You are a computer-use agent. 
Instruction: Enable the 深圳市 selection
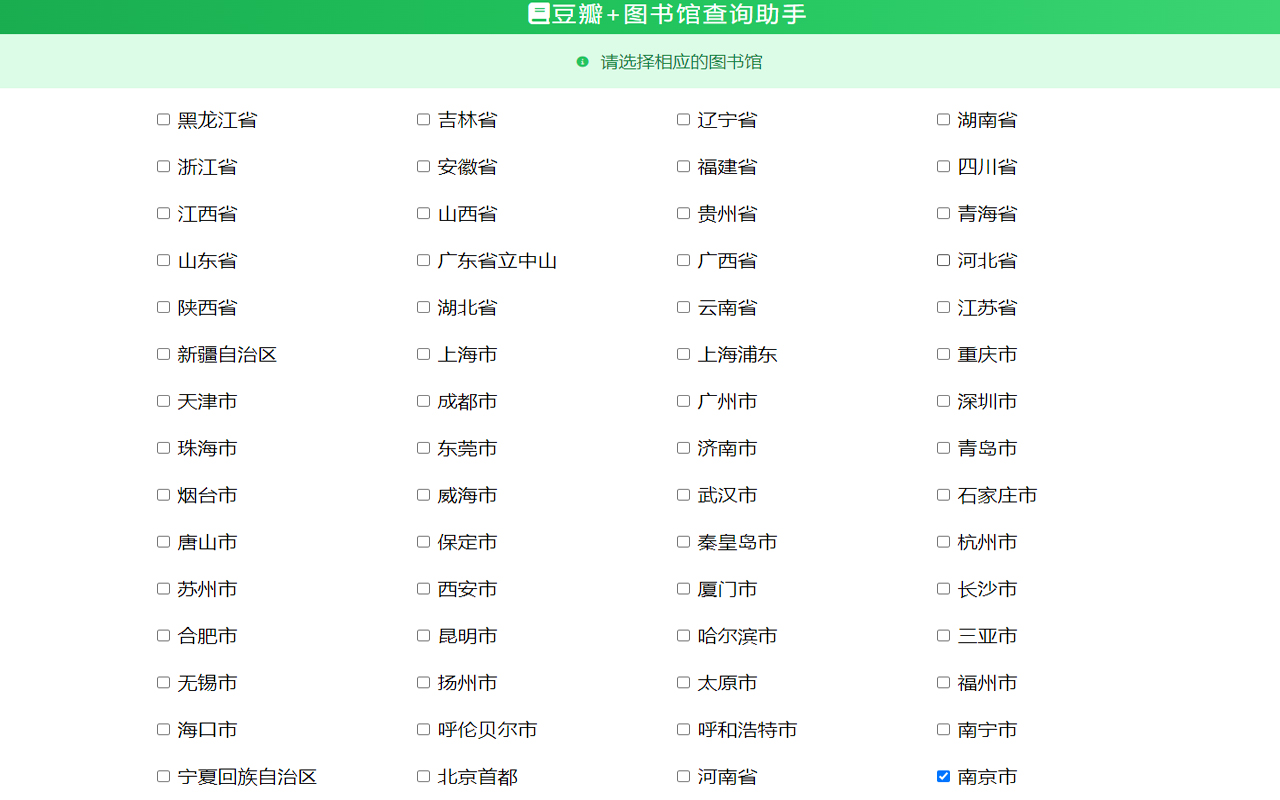pos(942,400)
